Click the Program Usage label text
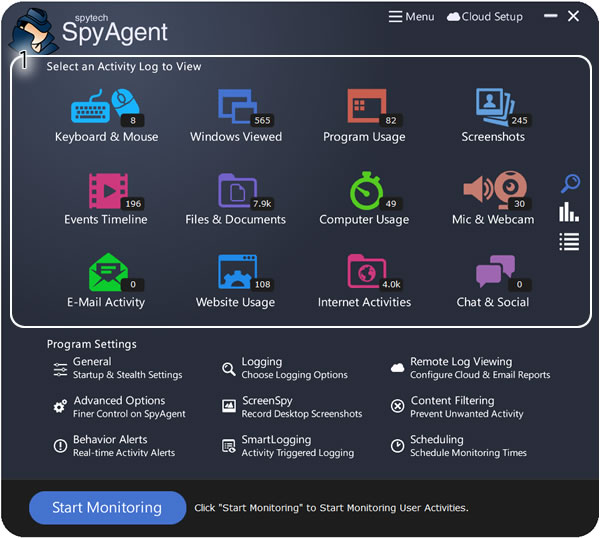 click(364, 137)
